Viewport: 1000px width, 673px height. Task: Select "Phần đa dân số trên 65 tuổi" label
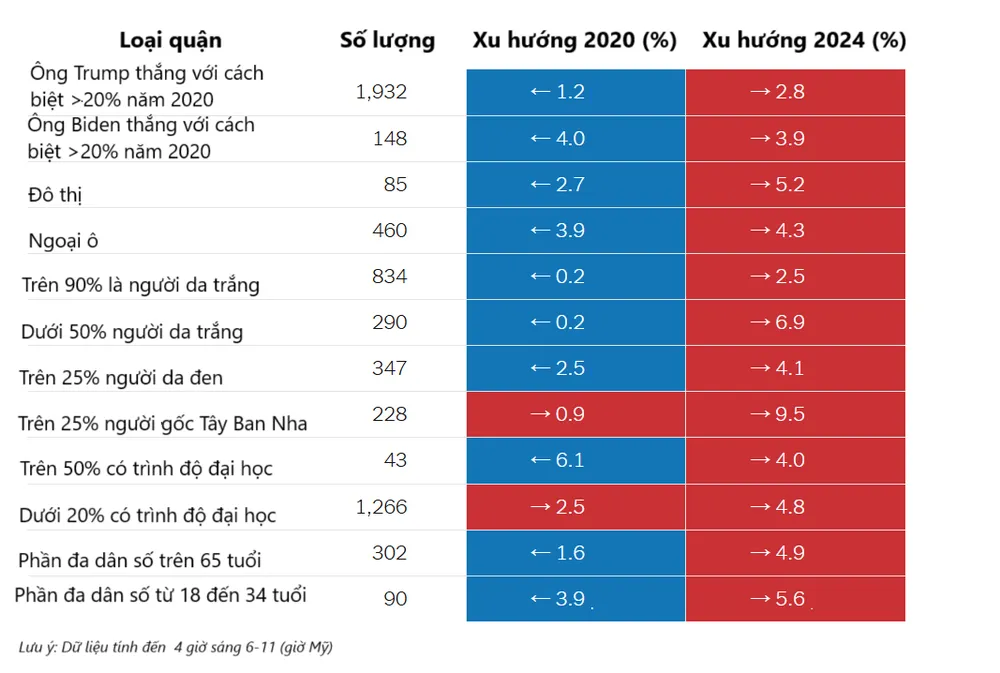click(x=140, y=560)
